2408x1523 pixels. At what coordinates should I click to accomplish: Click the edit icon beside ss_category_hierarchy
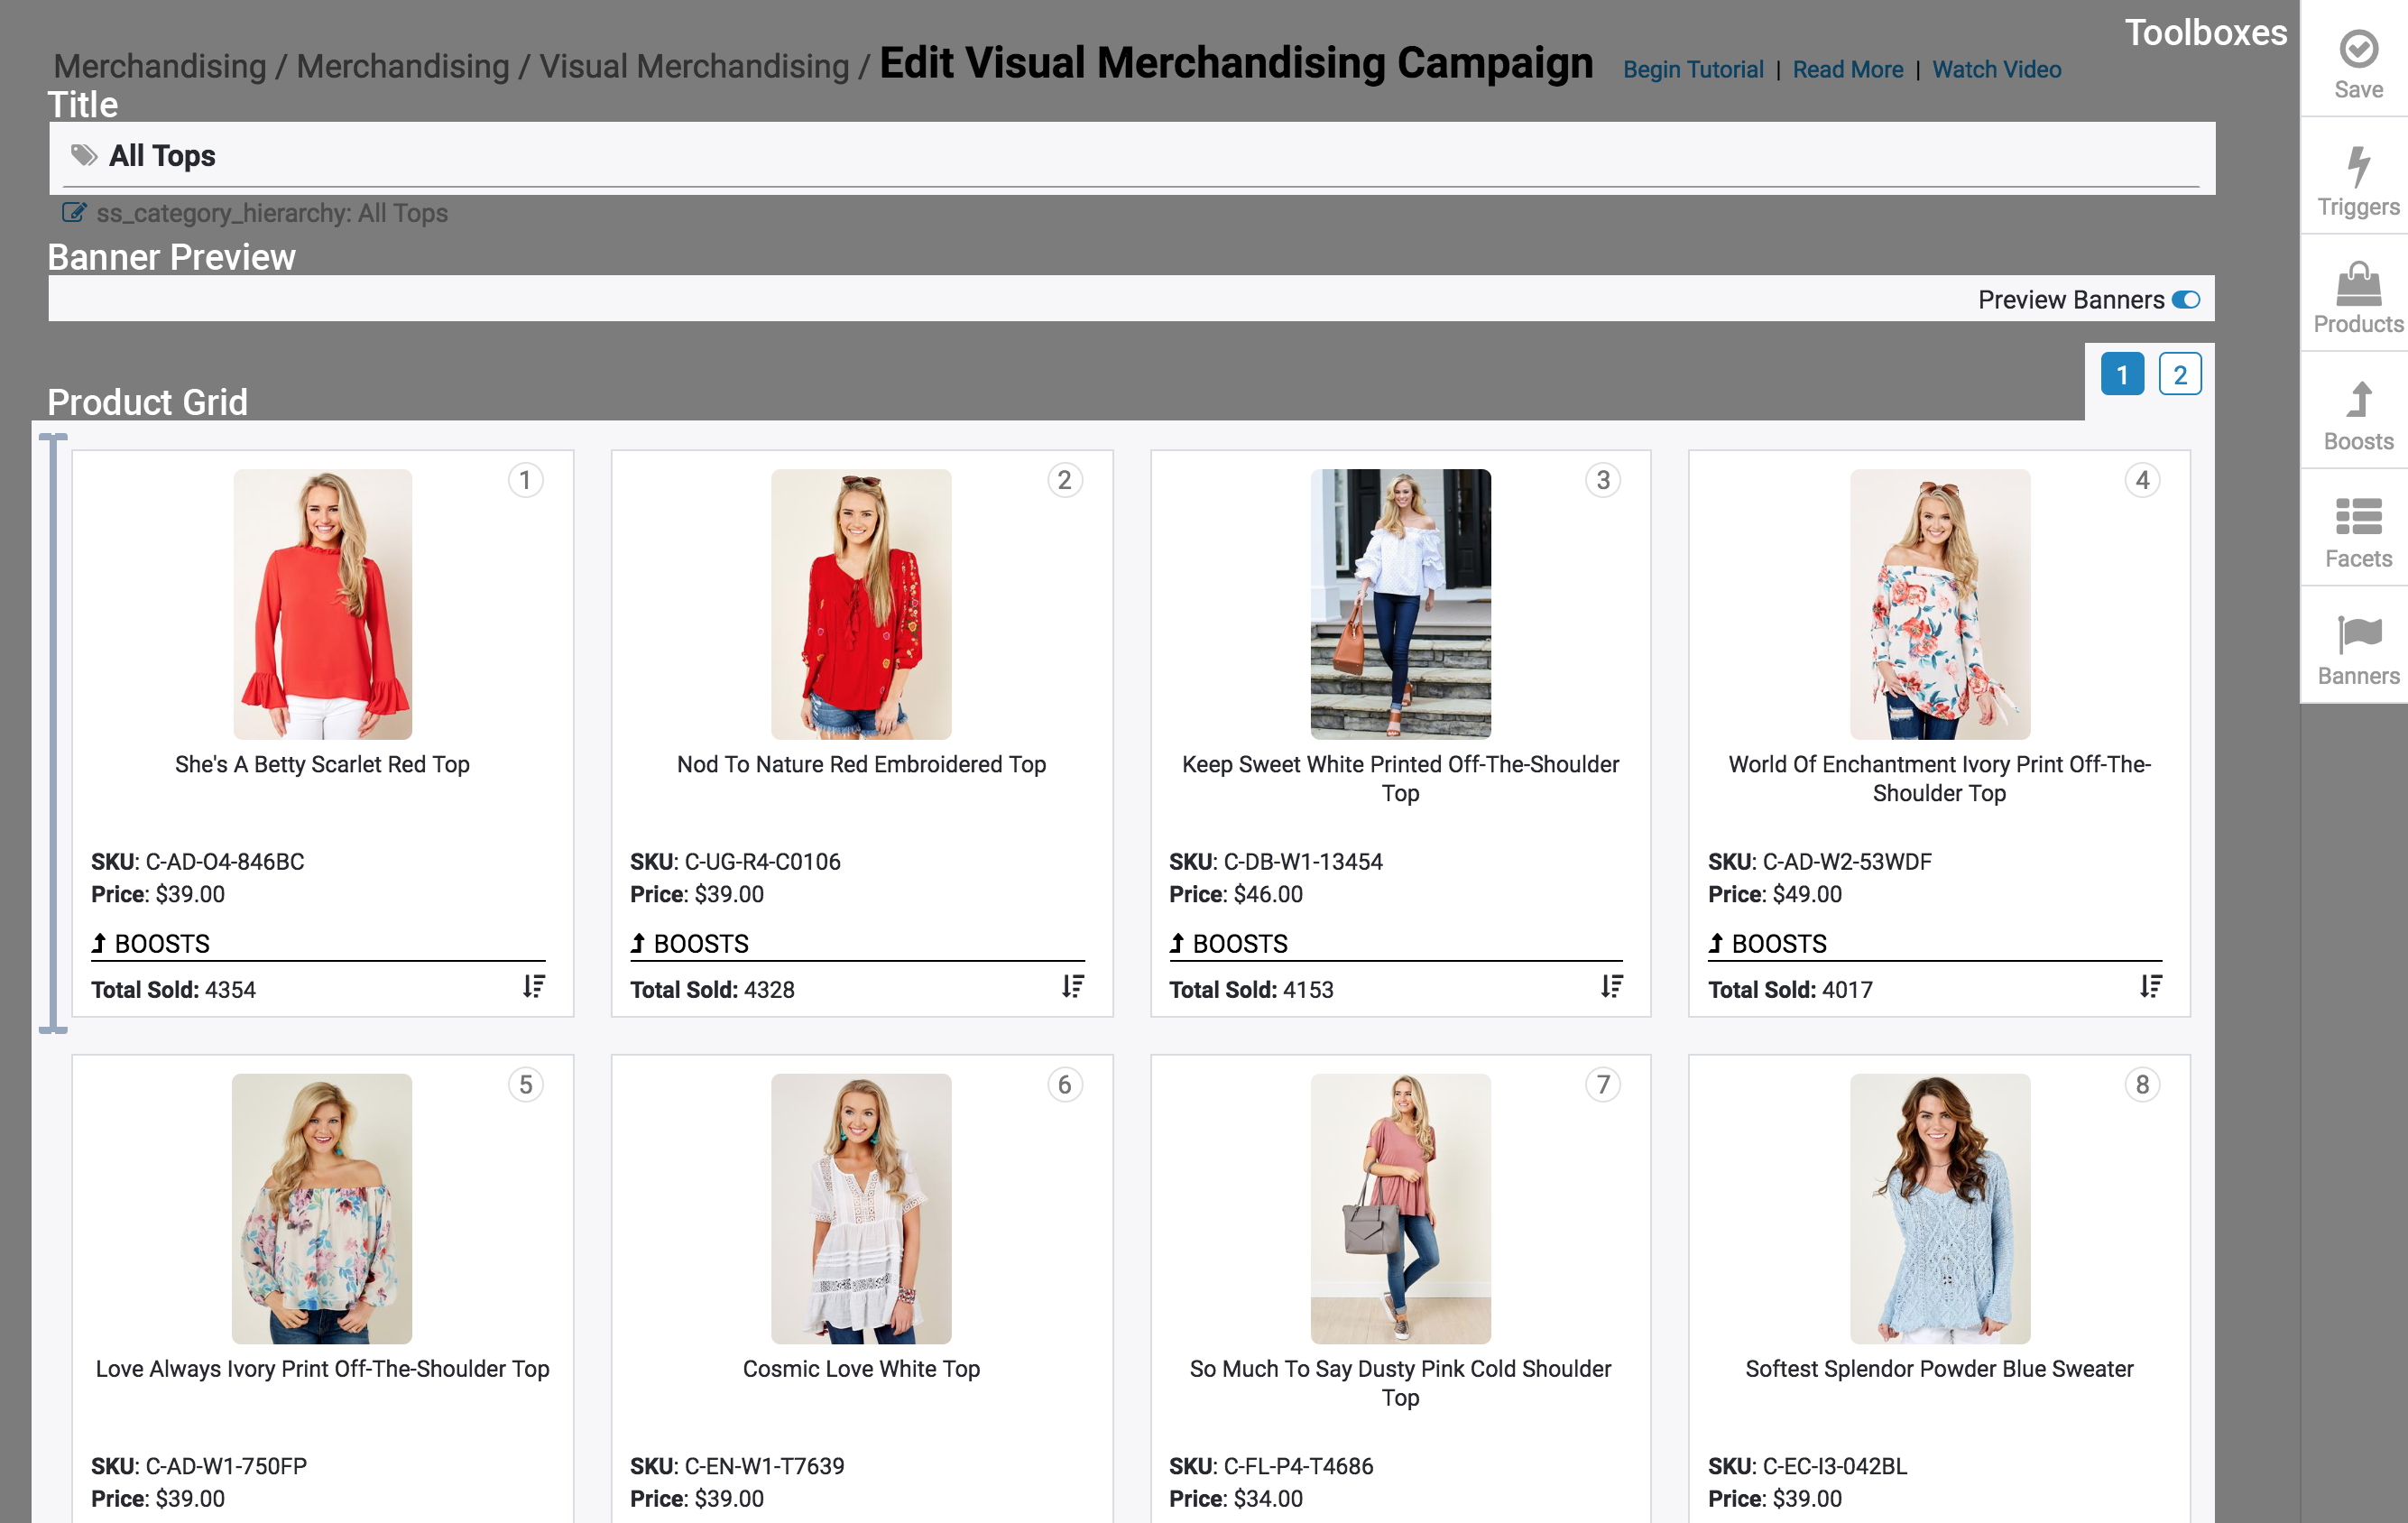74,213
